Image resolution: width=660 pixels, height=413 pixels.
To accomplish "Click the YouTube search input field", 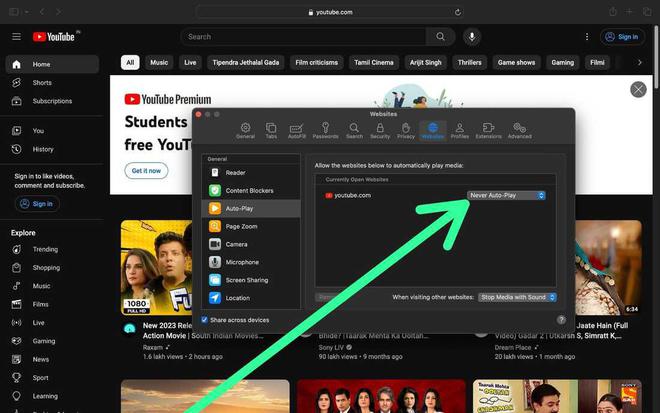I will (x=304, y=37).
